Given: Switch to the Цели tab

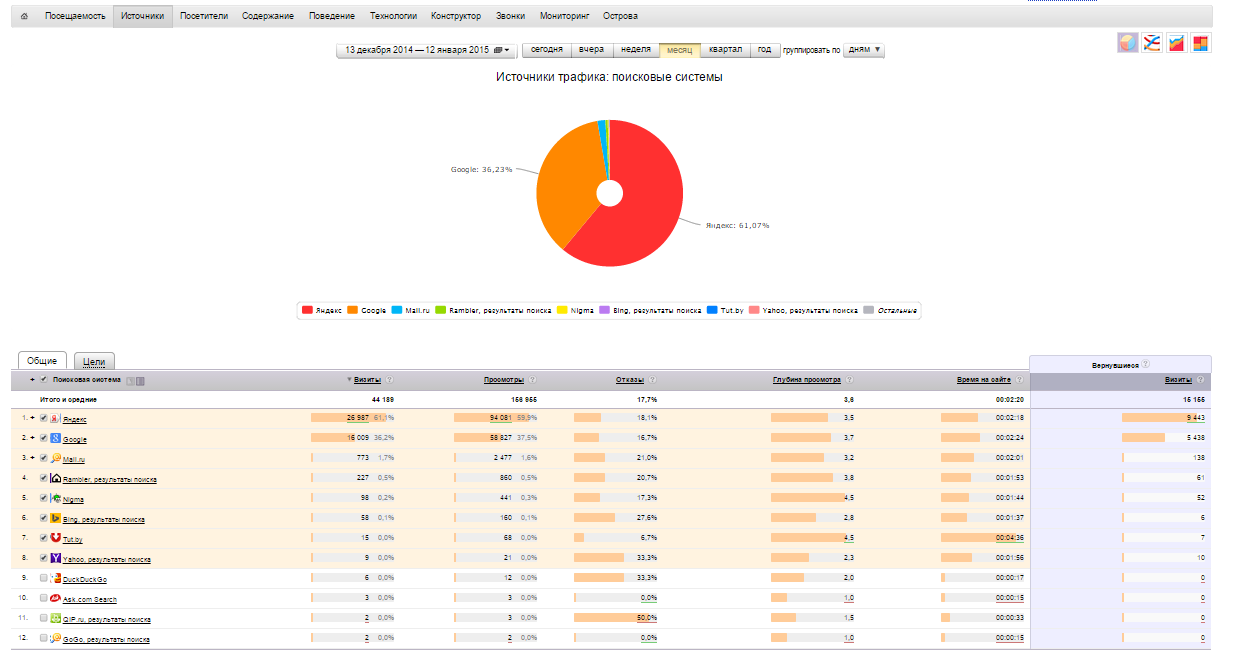Looking at the screenshot, I should (x=95, y=362).
